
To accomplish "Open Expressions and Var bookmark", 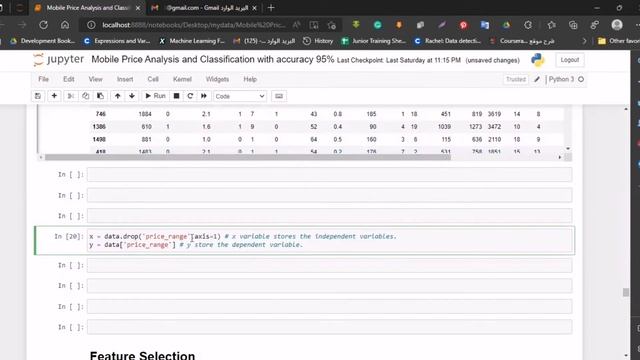I will click(x=117, y=41).
